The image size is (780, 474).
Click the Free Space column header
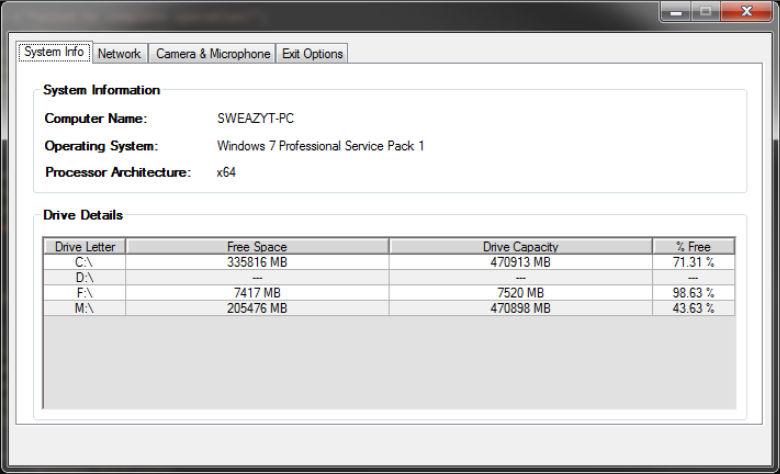[257, 246]
